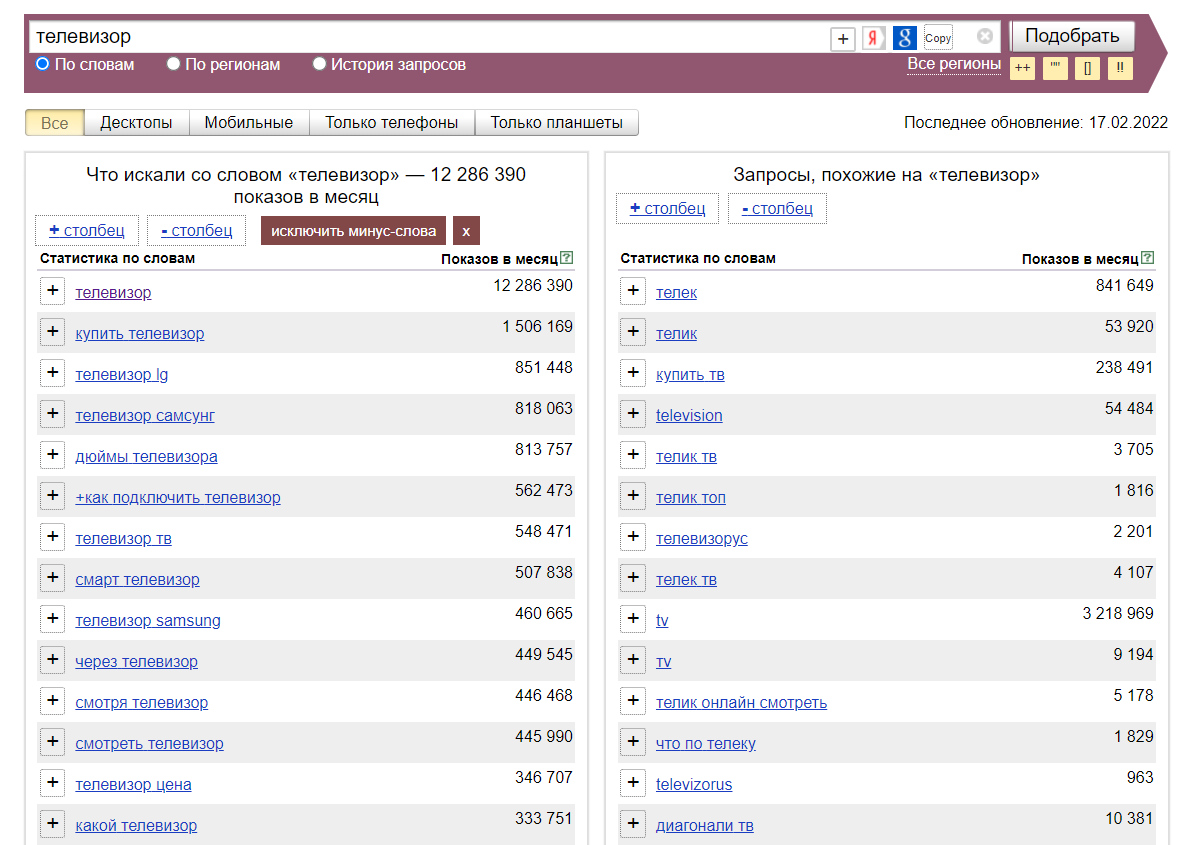Switch to the Только телефоны tab
Image resolution: width=1198 pixels, height=845 pixels.
pyautogui.click(x=391, y=122)
